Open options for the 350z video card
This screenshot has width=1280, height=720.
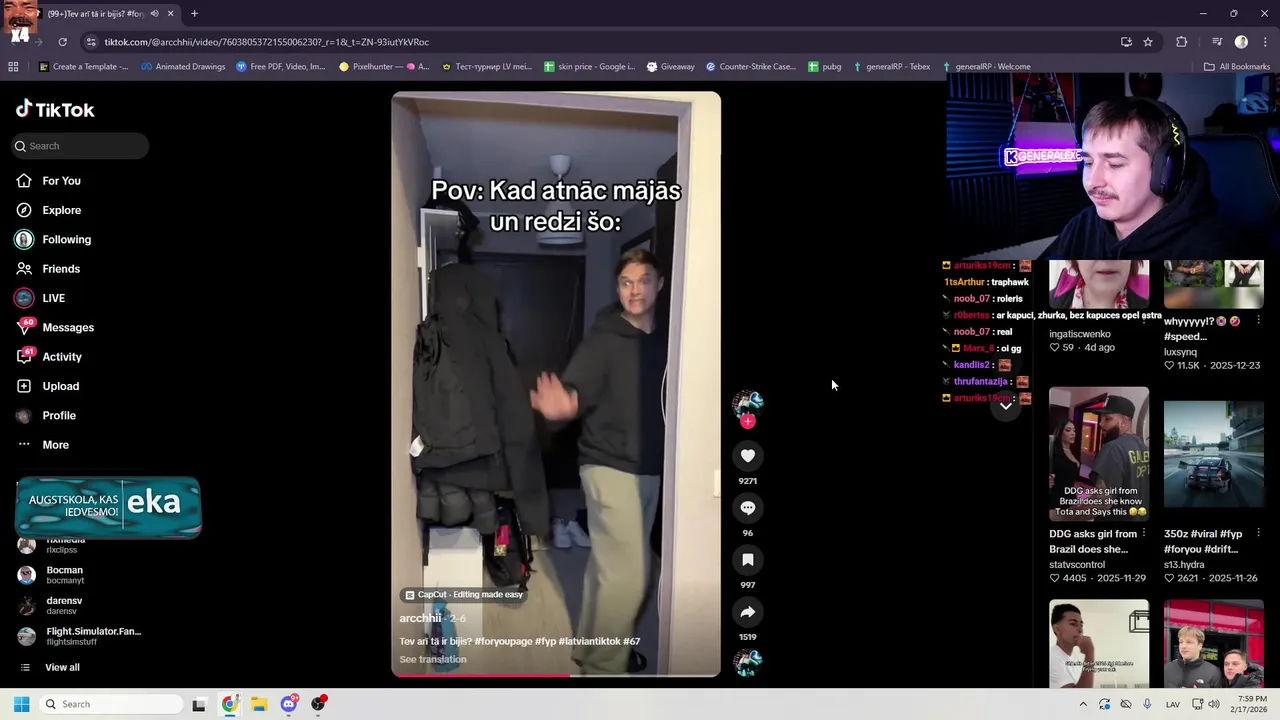click(1258, 533)
